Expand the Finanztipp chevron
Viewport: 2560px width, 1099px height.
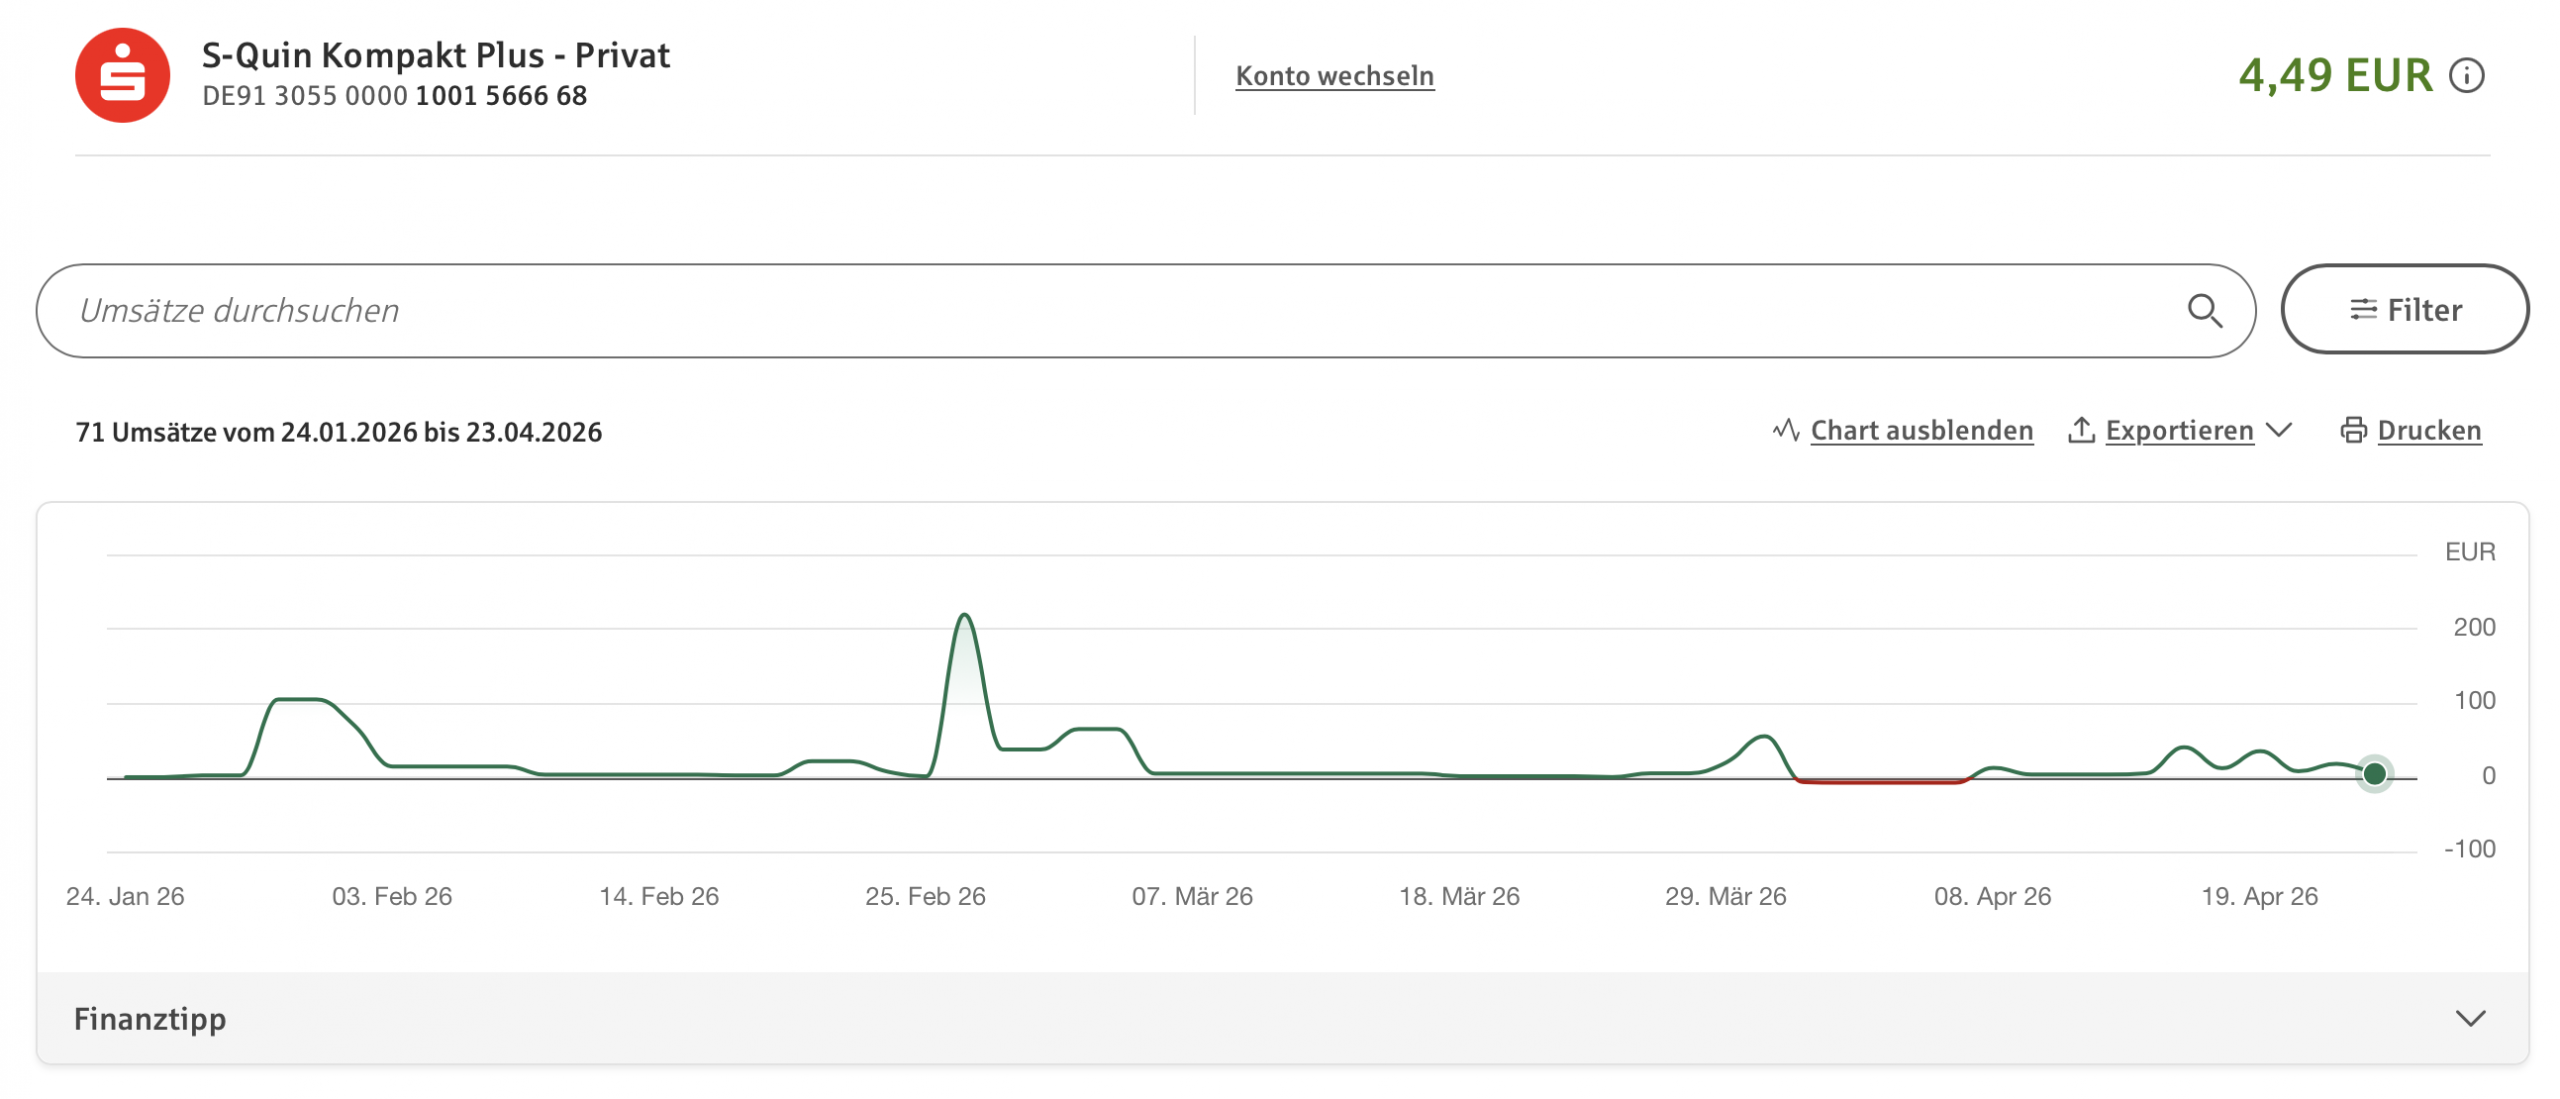point(2469,1018)
